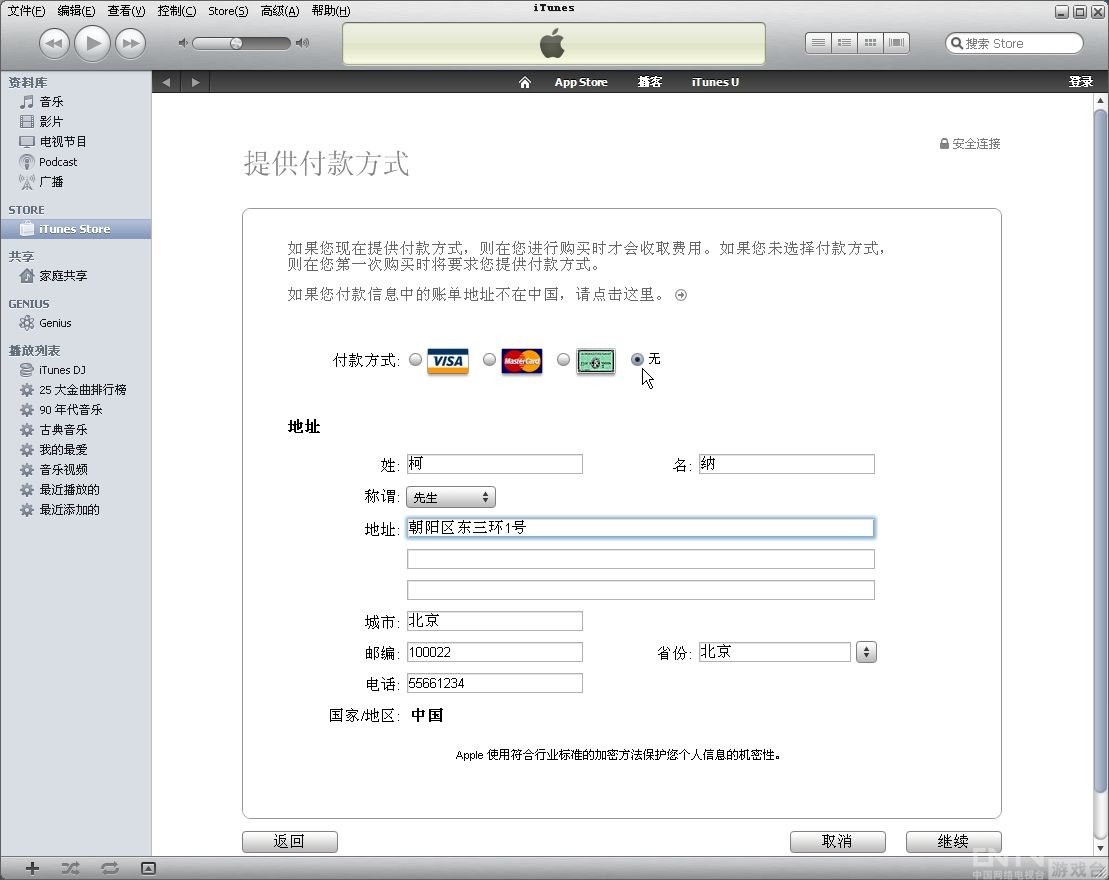Click inside the 搜索 Store search field
Screen dimensions: 1109x880
(x=1013, y=43)
